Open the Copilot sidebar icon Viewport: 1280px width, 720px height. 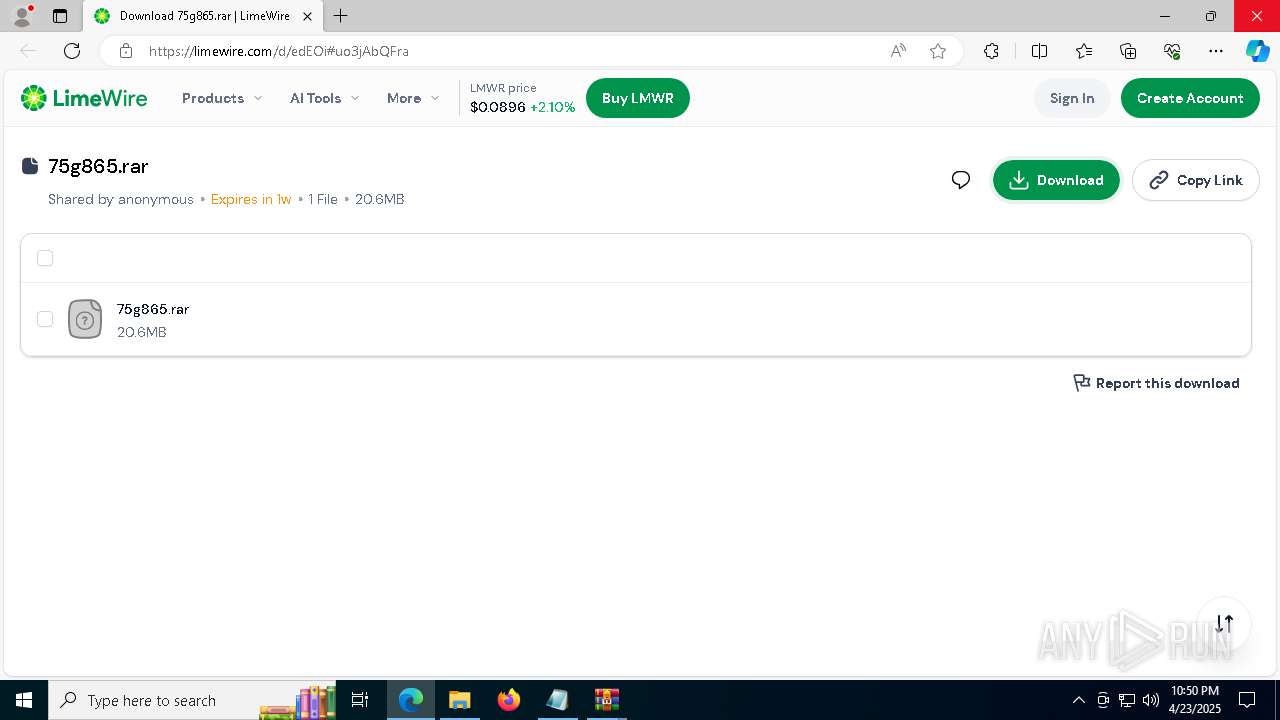[1257, 51]
